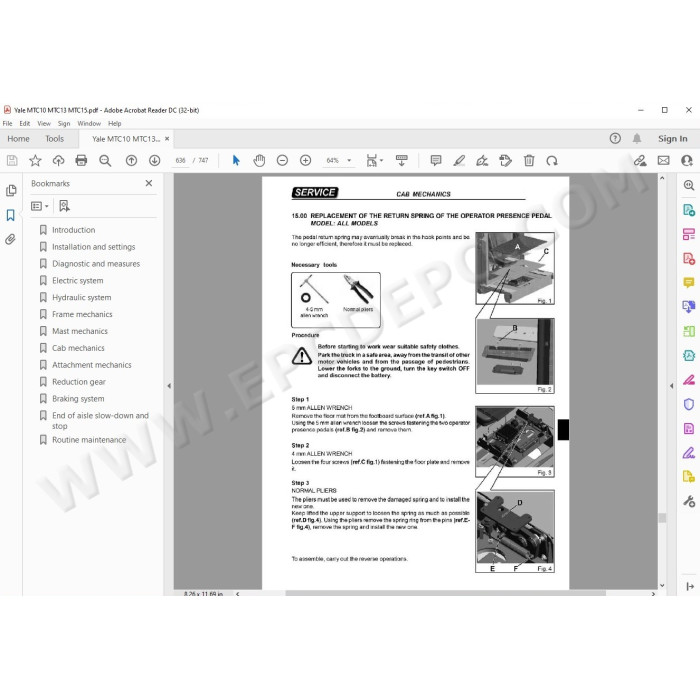This screenshot has width=700, height=700.
Task: Save the file using the disk icon
Action: (x=12, y=160)
